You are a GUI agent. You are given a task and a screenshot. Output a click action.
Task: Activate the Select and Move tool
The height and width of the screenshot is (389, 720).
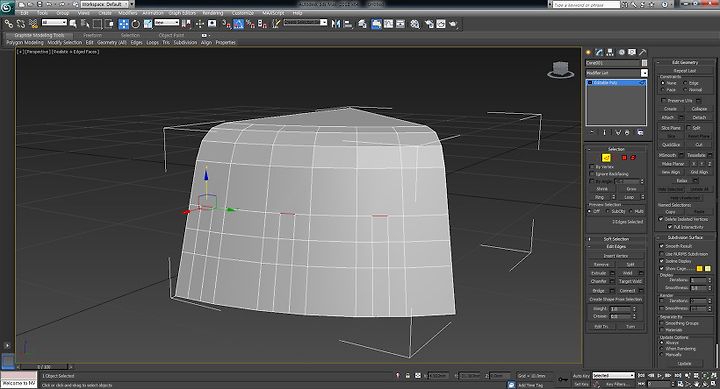[x=124, y=24]
